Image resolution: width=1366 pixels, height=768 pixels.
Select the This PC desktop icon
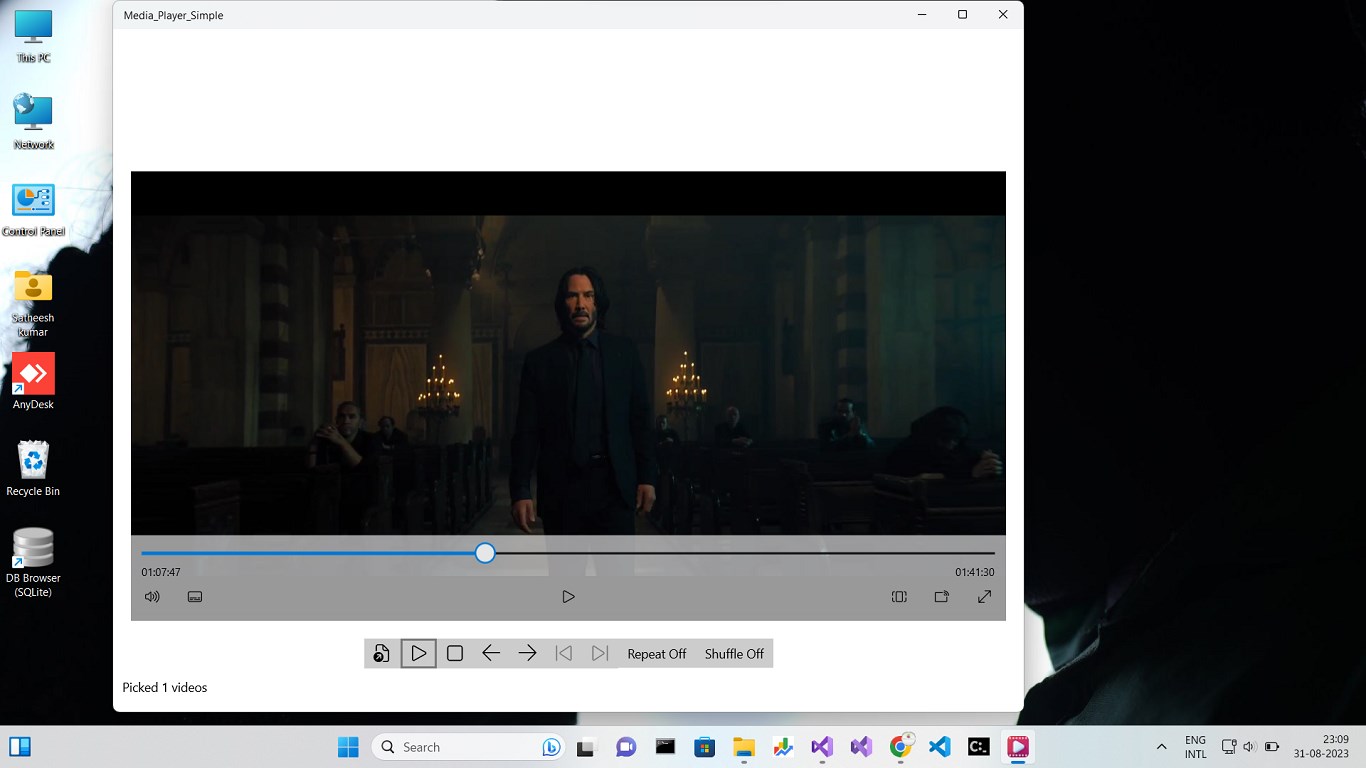(x=33, y=36)
